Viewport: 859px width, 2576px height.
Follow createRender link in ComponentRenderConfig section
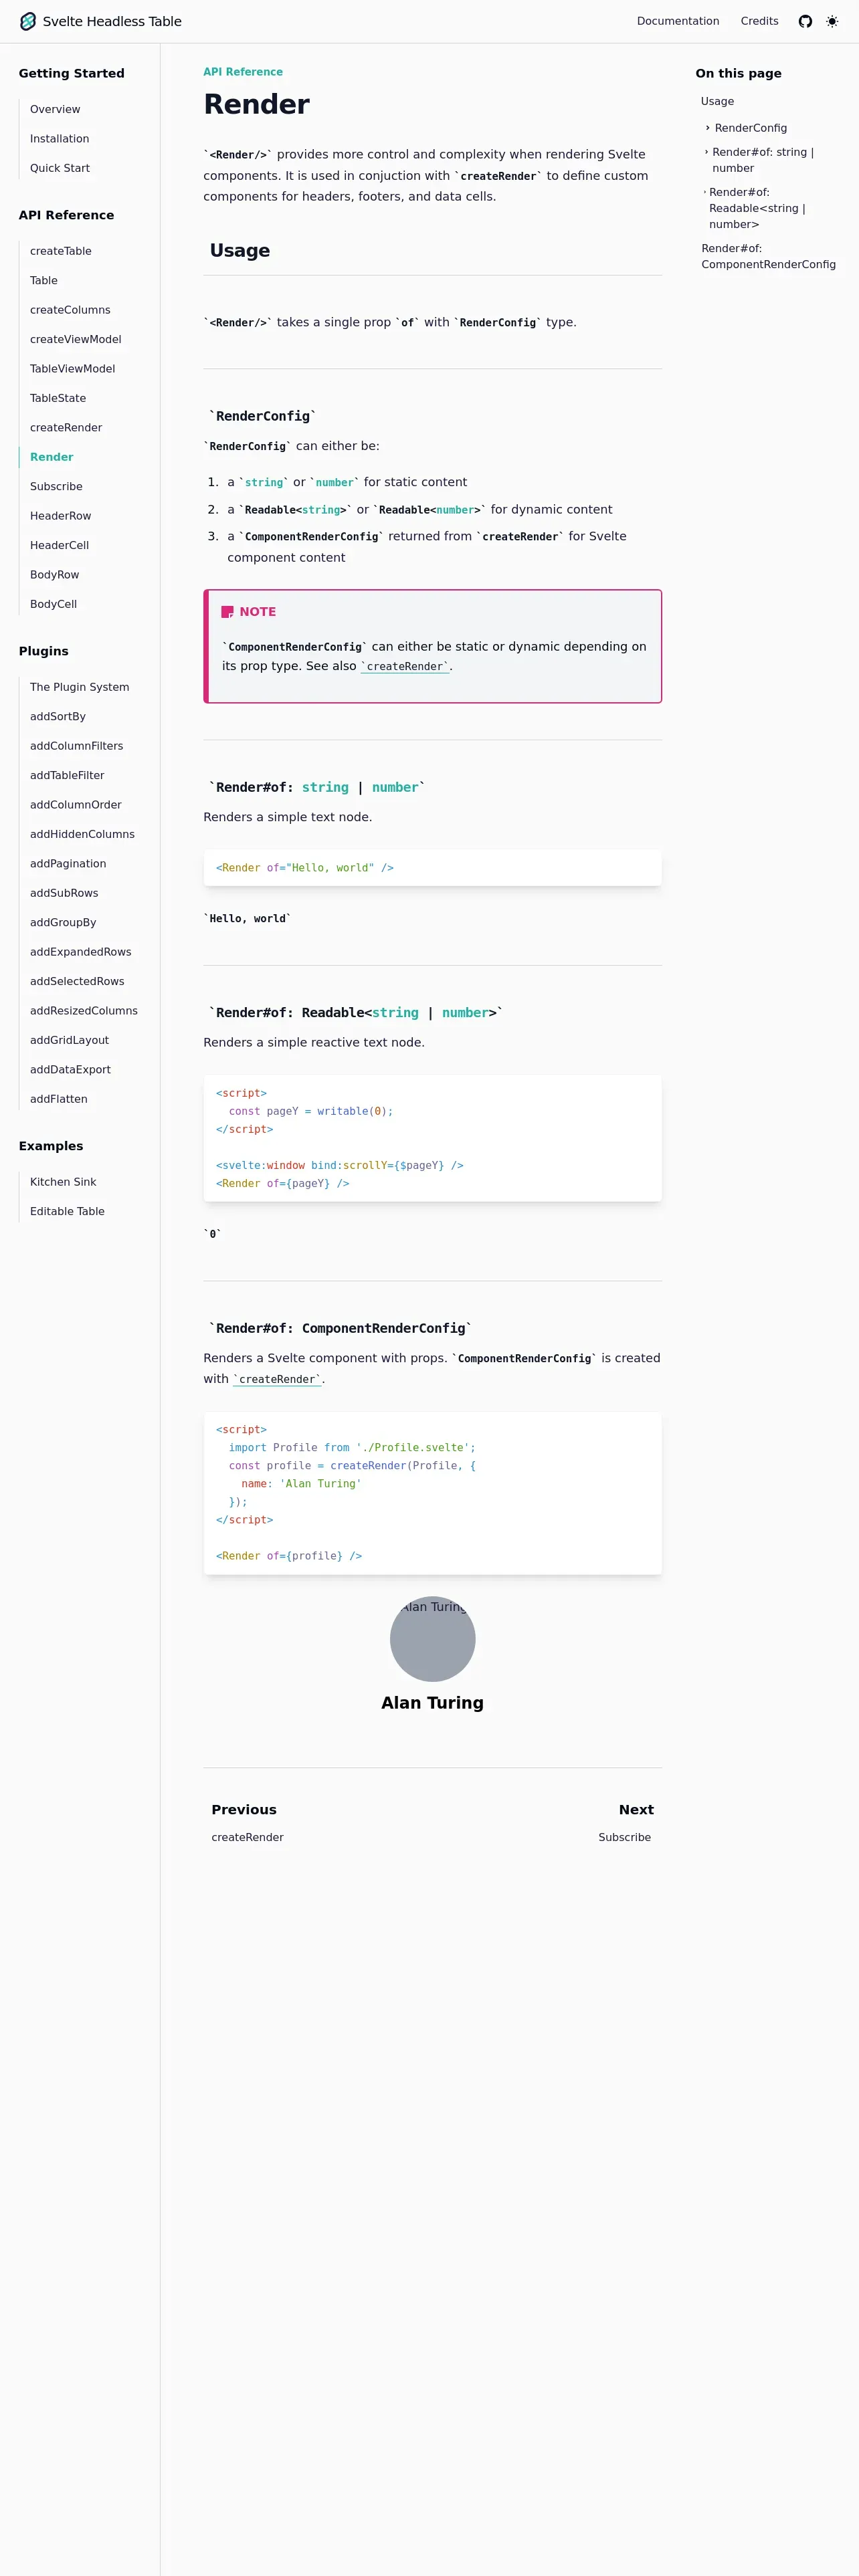(277, 1379)
